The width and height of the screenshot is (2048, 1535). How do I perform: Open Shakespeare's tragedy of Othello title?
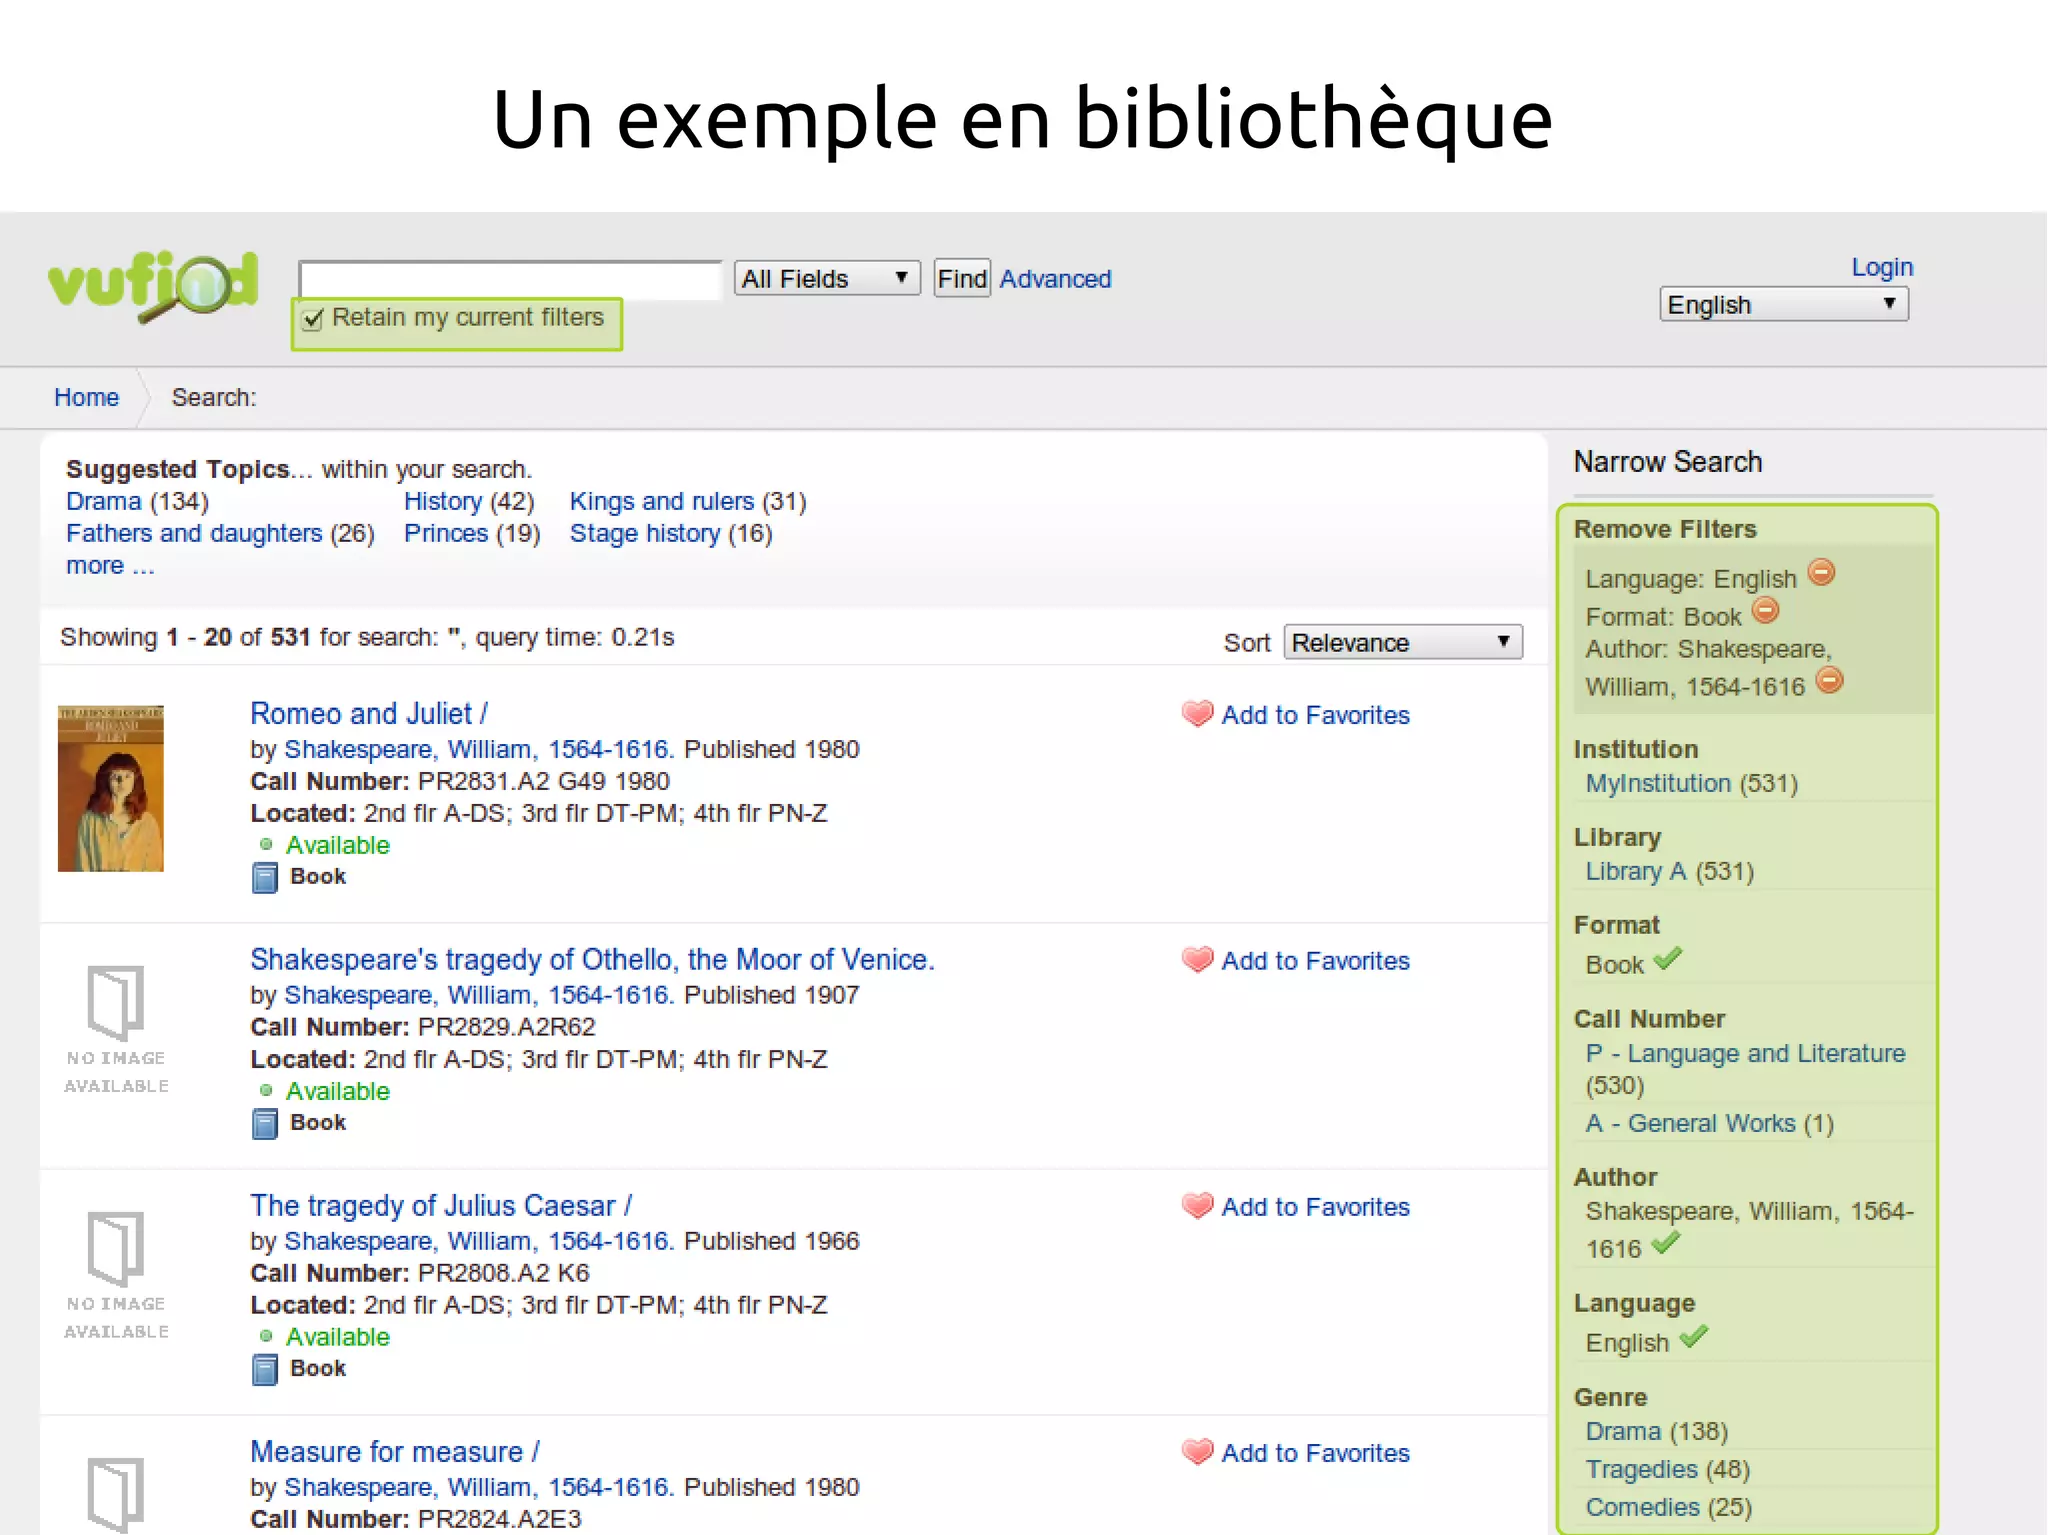[592, 959]
